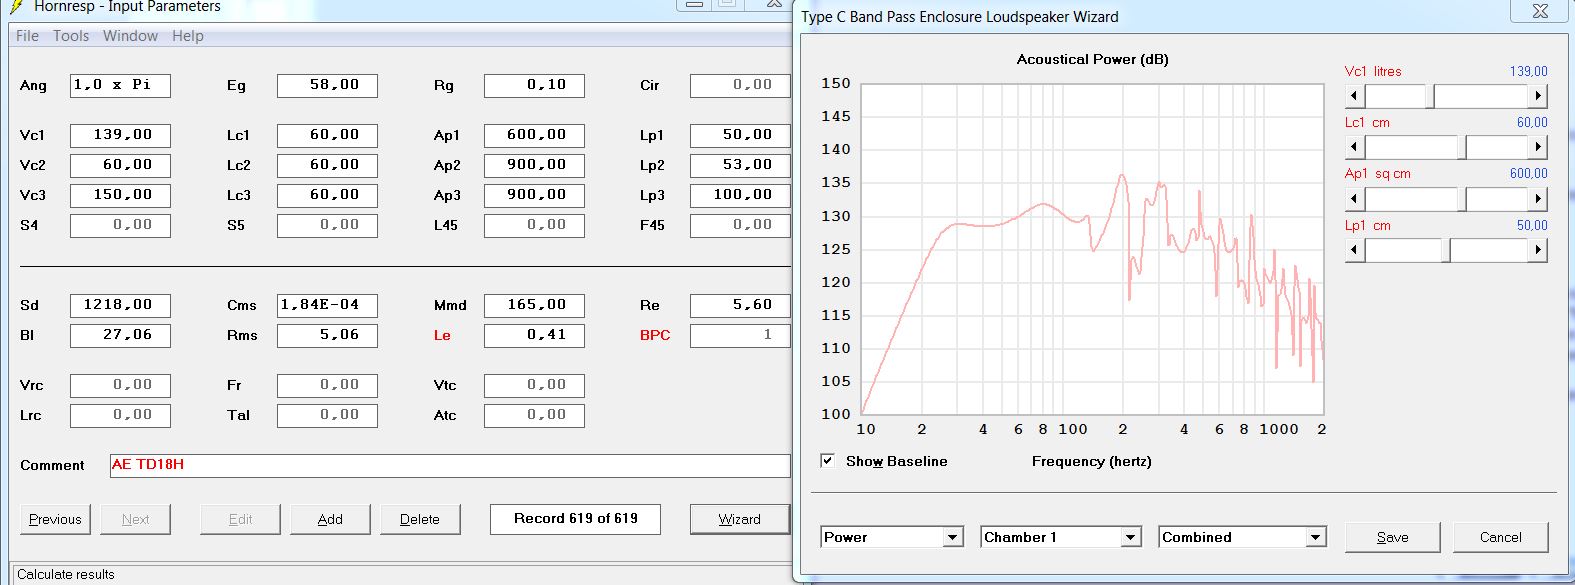
Task: Expand the Combined dropdown
Action: (1315, 537)
